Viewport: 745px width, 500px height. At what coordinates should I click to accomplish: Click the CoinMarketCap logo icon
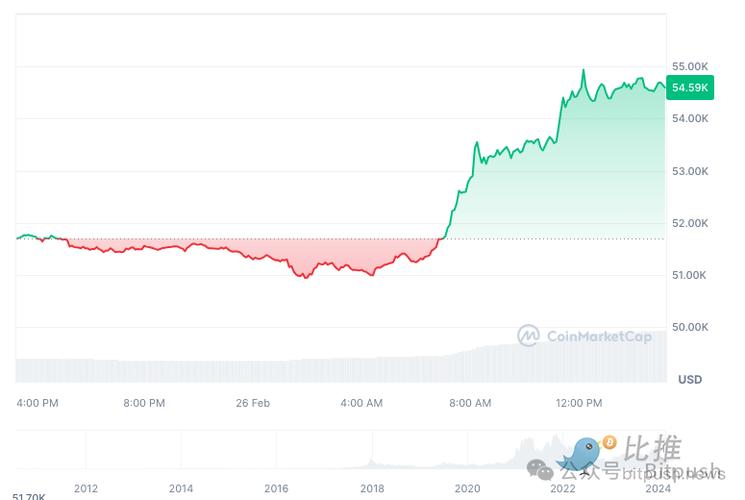(529, 336)
